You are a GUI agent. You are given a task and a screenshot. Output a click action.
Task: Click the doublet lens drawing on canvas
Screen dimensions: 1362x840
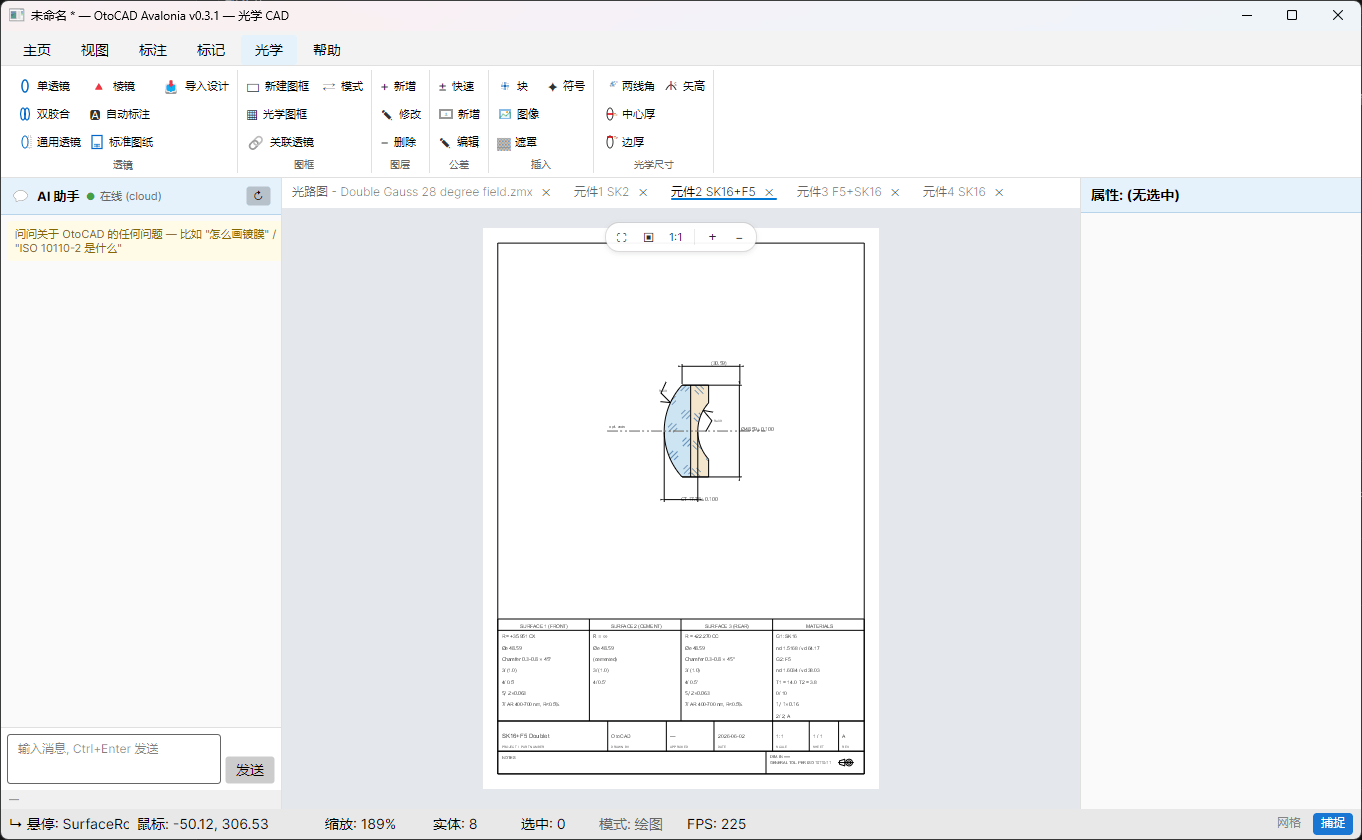pyautogui.click(x=688, y=431)
